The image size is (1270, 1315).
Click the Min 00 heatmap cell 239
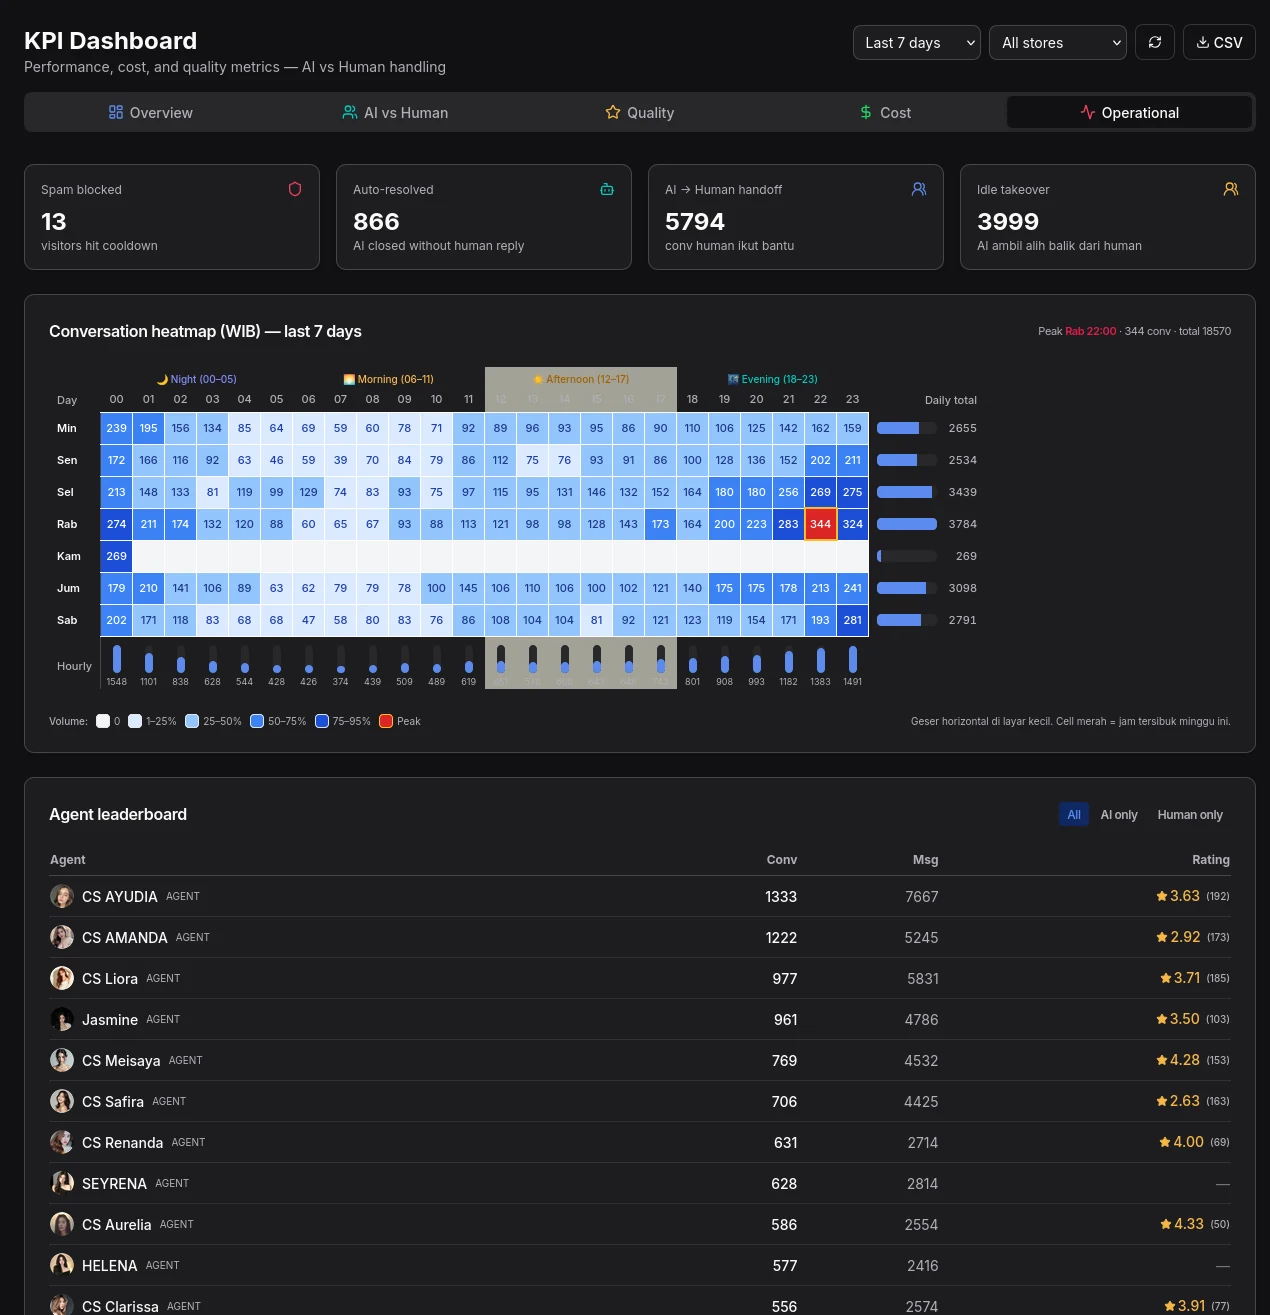pos(117,428)
